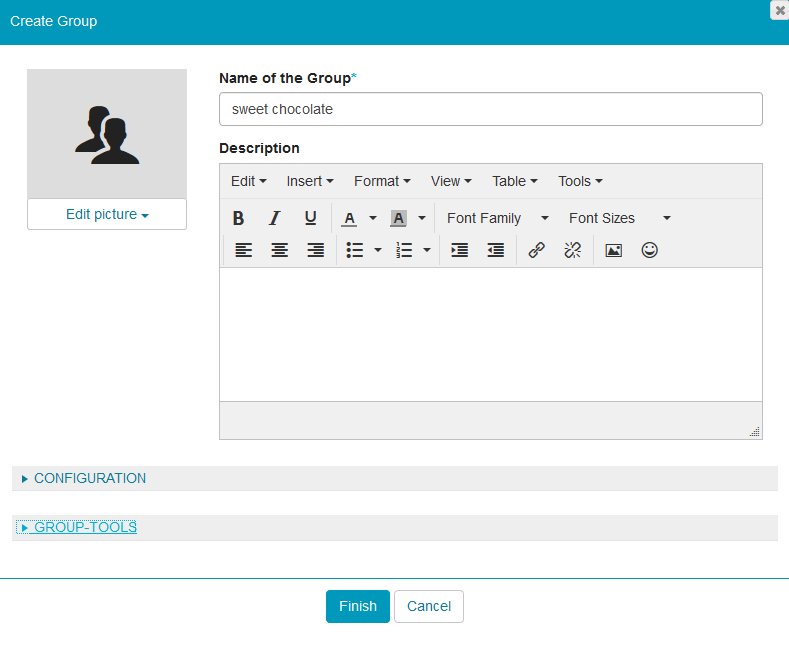Open the Font Sizes dropdown
Image resolution: width=789 pixels, height=648 pixels.
coord(619,218)
